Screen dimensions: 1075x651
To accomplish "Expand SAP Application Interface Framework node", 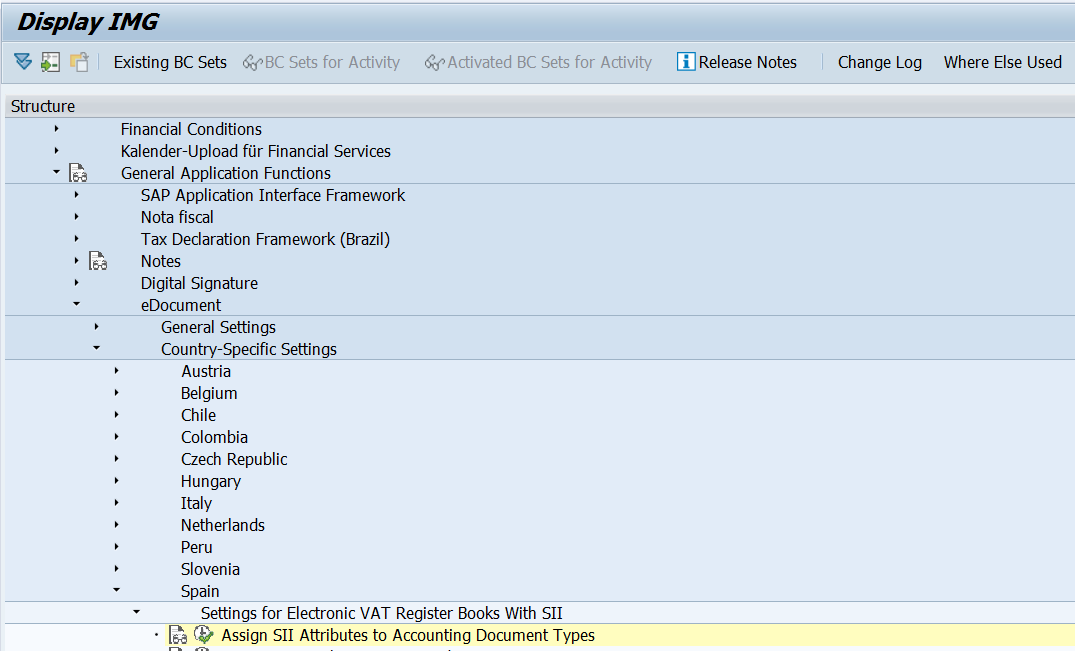I will pyautogui.click(x=76, y=195).
